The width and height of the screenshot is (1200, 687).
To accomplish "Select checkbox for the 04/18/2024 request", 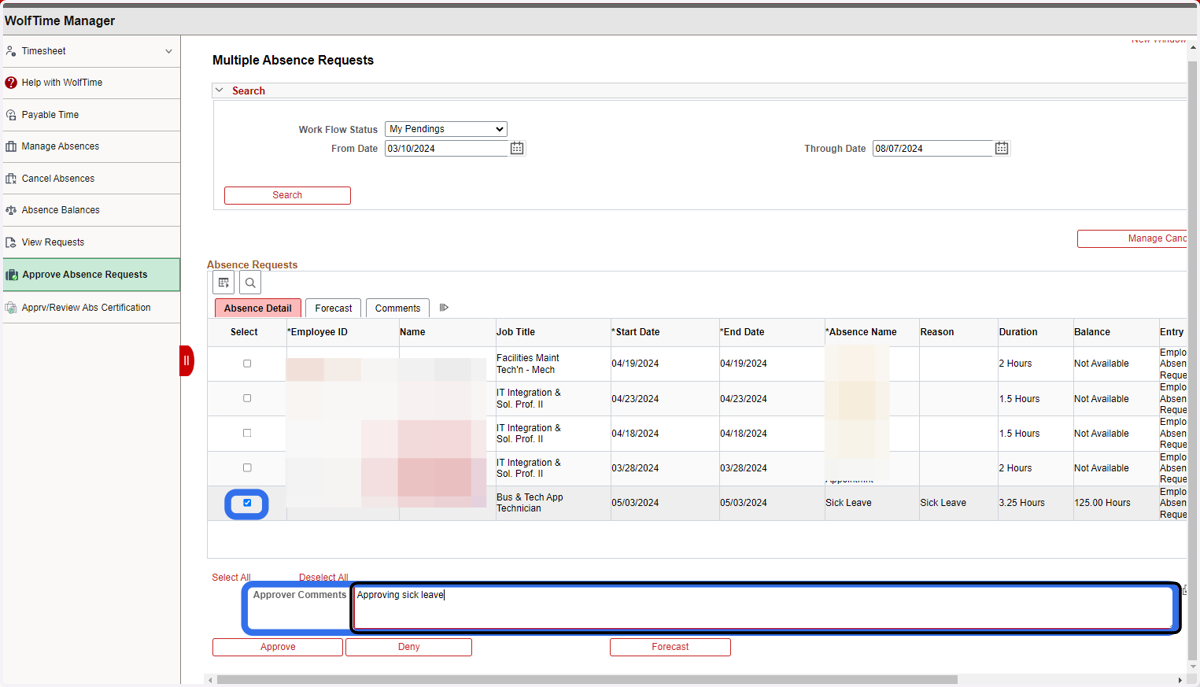I will pyautogui.click(x=247, y=433).
